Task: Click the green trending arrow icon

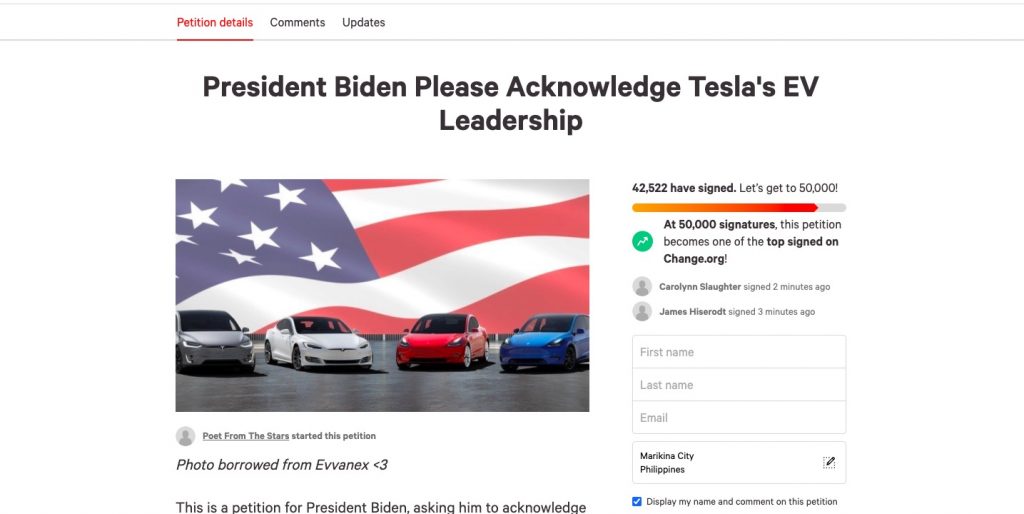Action: [x=643, y=241]
